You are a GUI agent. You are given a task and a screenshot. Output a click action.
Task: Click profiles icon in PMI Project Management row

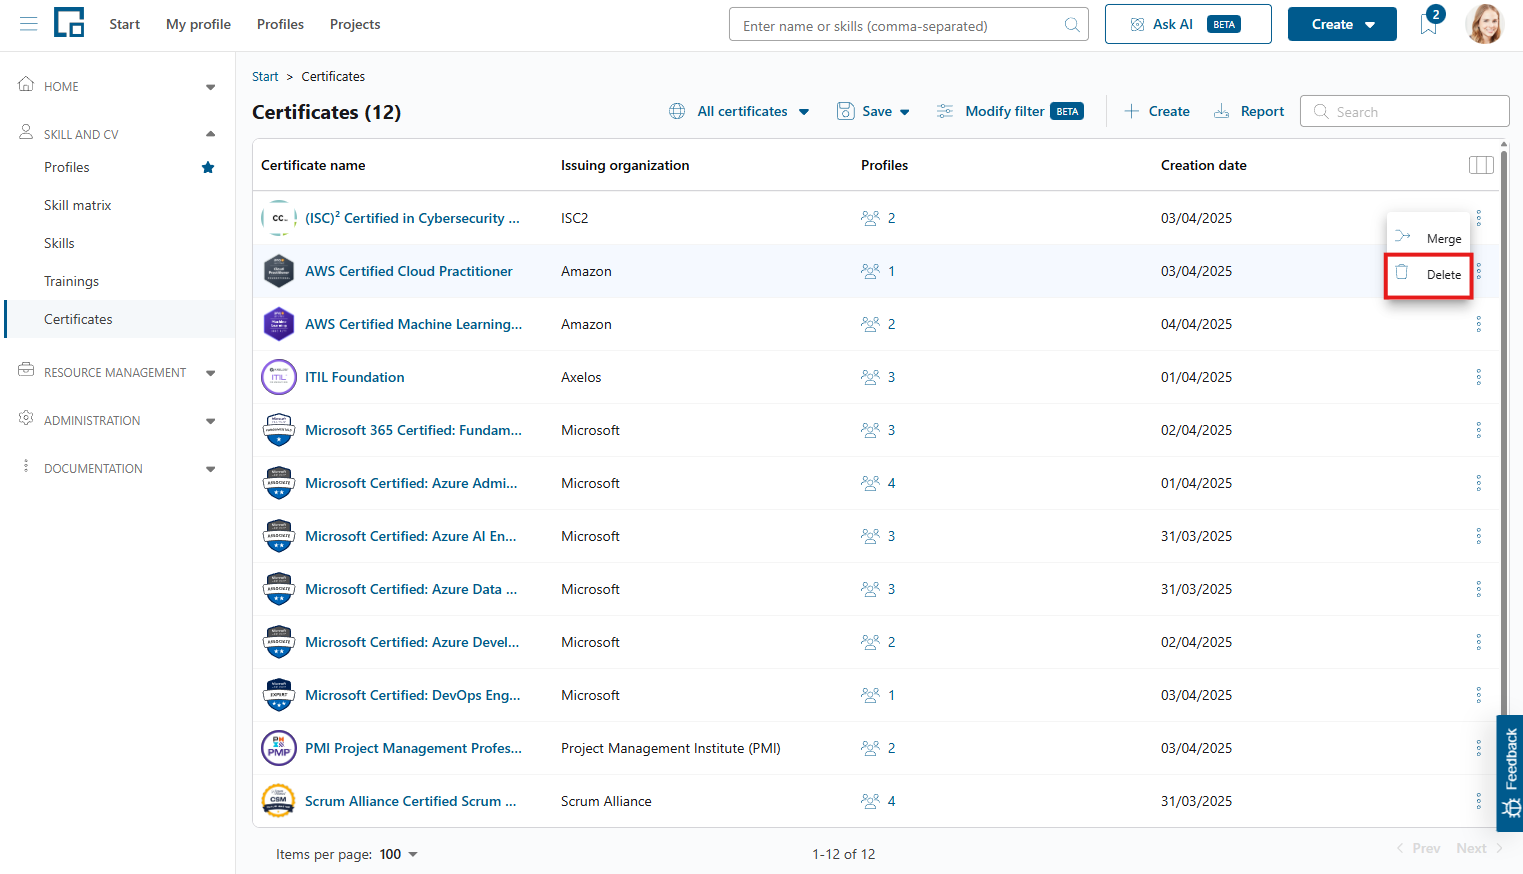(870, 748)
